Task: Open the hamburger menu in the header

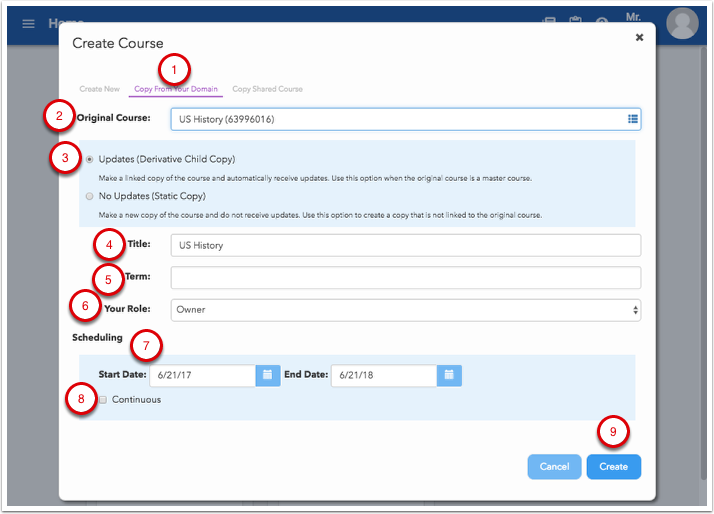Action: click(28, 24)
